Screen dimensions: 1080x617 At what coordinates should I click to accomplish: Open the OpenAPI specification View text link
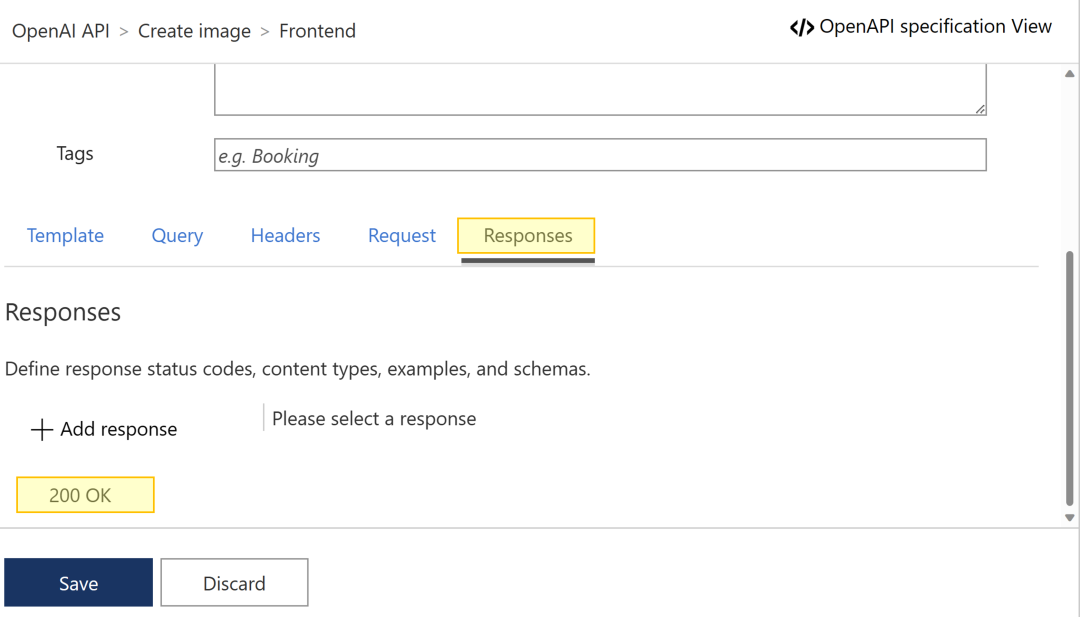point(935,27)
